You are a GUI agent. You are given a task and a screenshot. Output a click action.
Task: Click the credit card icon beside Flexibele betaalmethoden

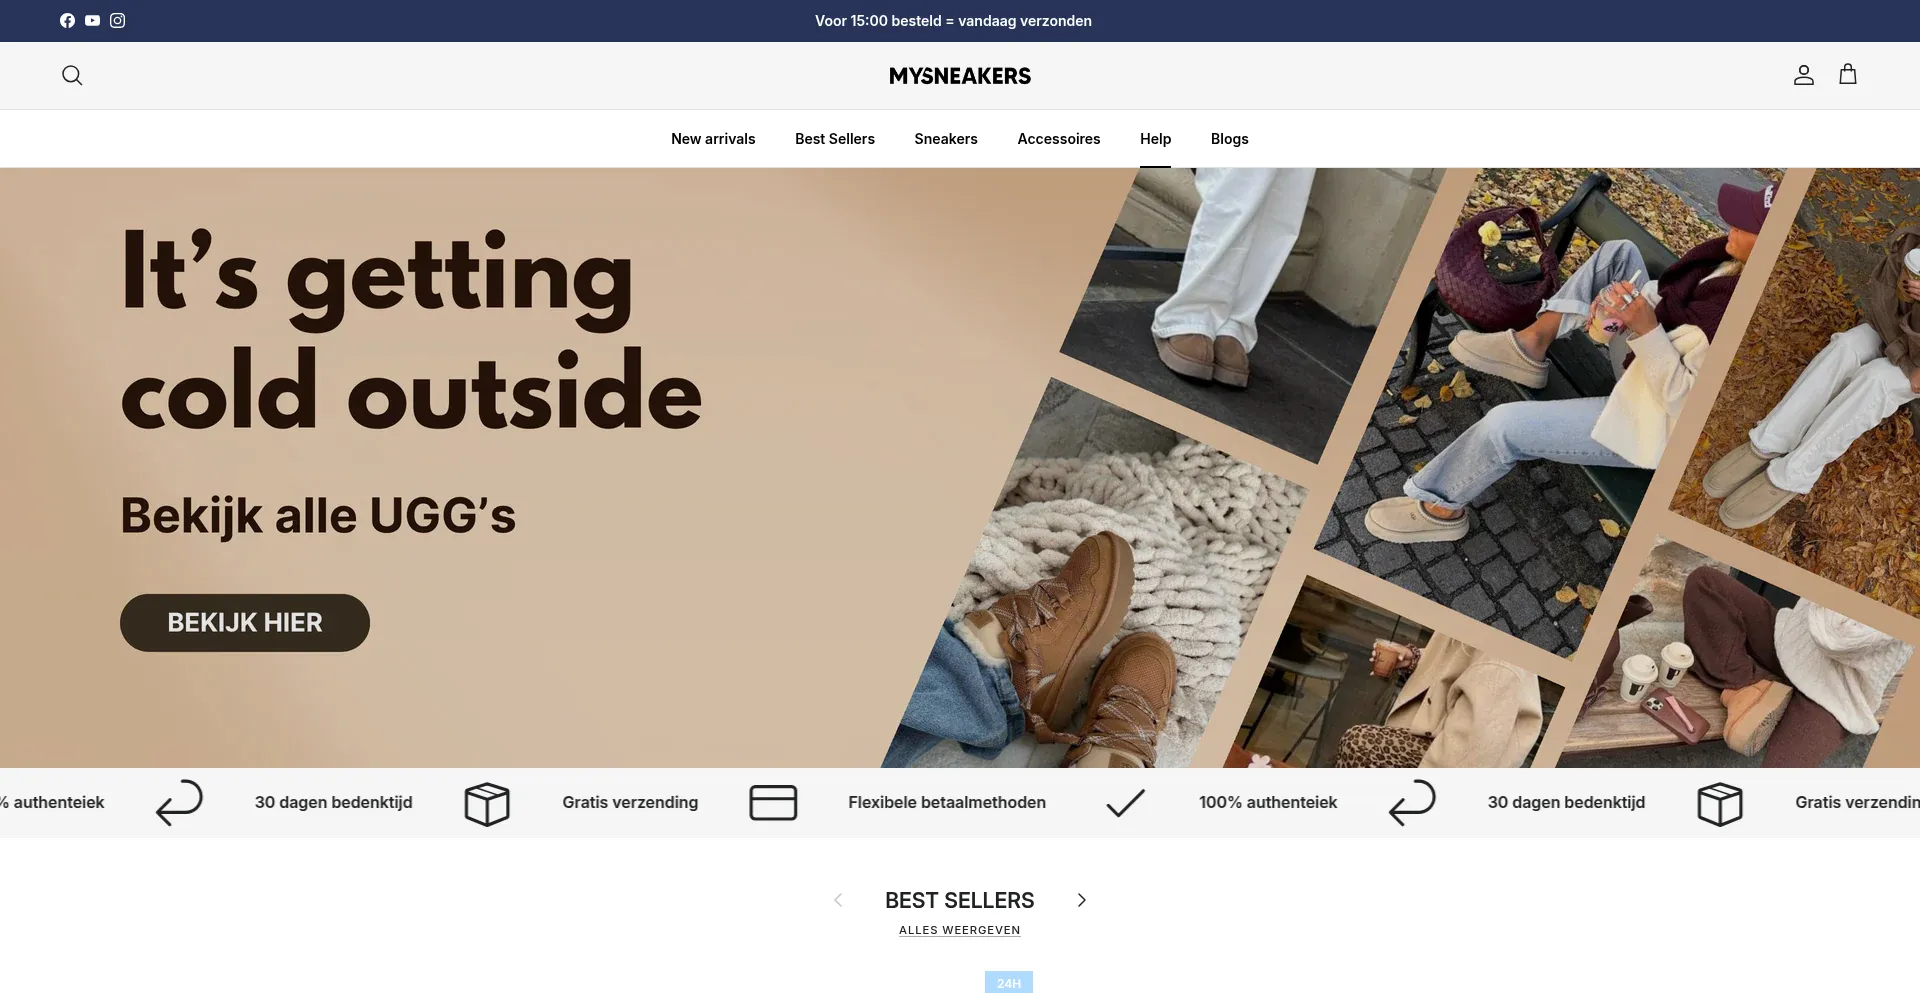pos(773,803)
